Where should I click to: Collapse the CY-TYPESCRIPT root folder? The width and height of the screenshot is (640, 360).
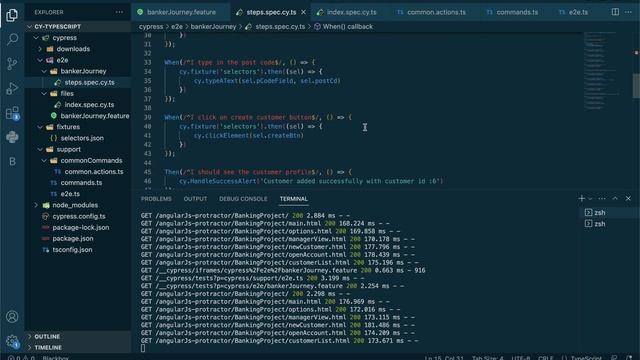pyautogui.click(x=78, y=27)
